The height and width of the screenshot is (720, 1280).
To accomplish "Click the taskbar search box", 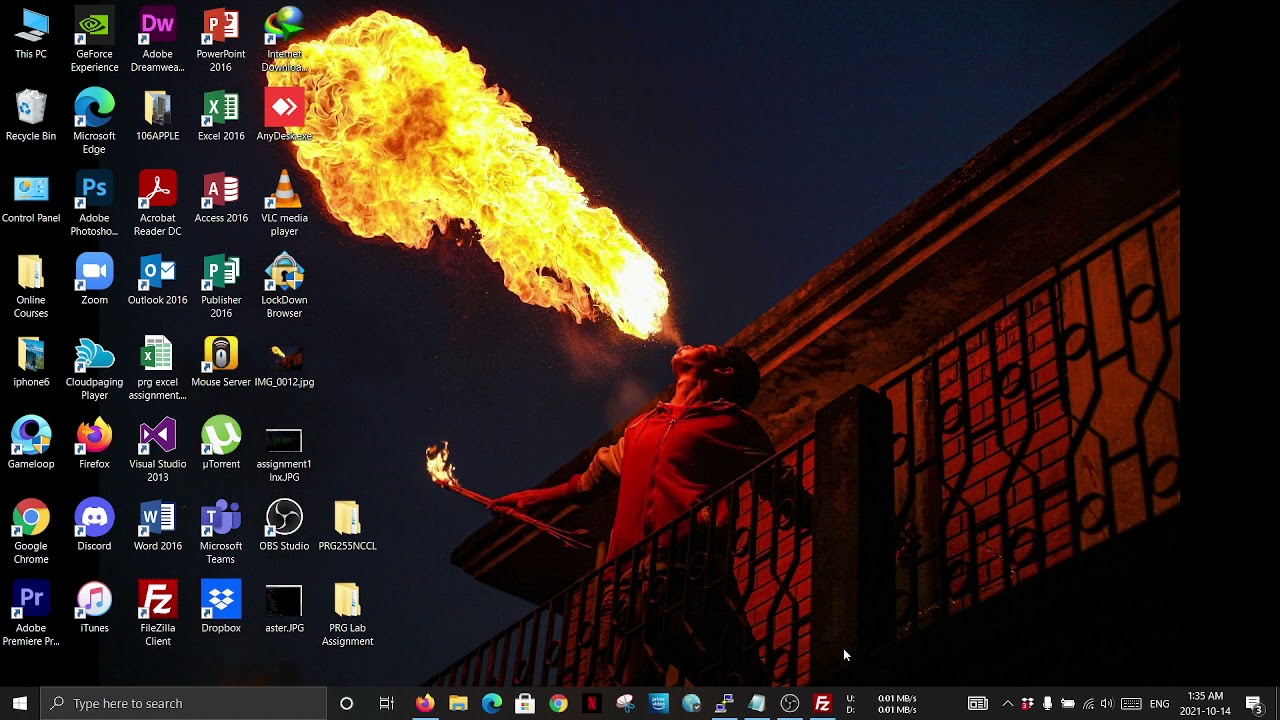I will (x=184, y=703).
